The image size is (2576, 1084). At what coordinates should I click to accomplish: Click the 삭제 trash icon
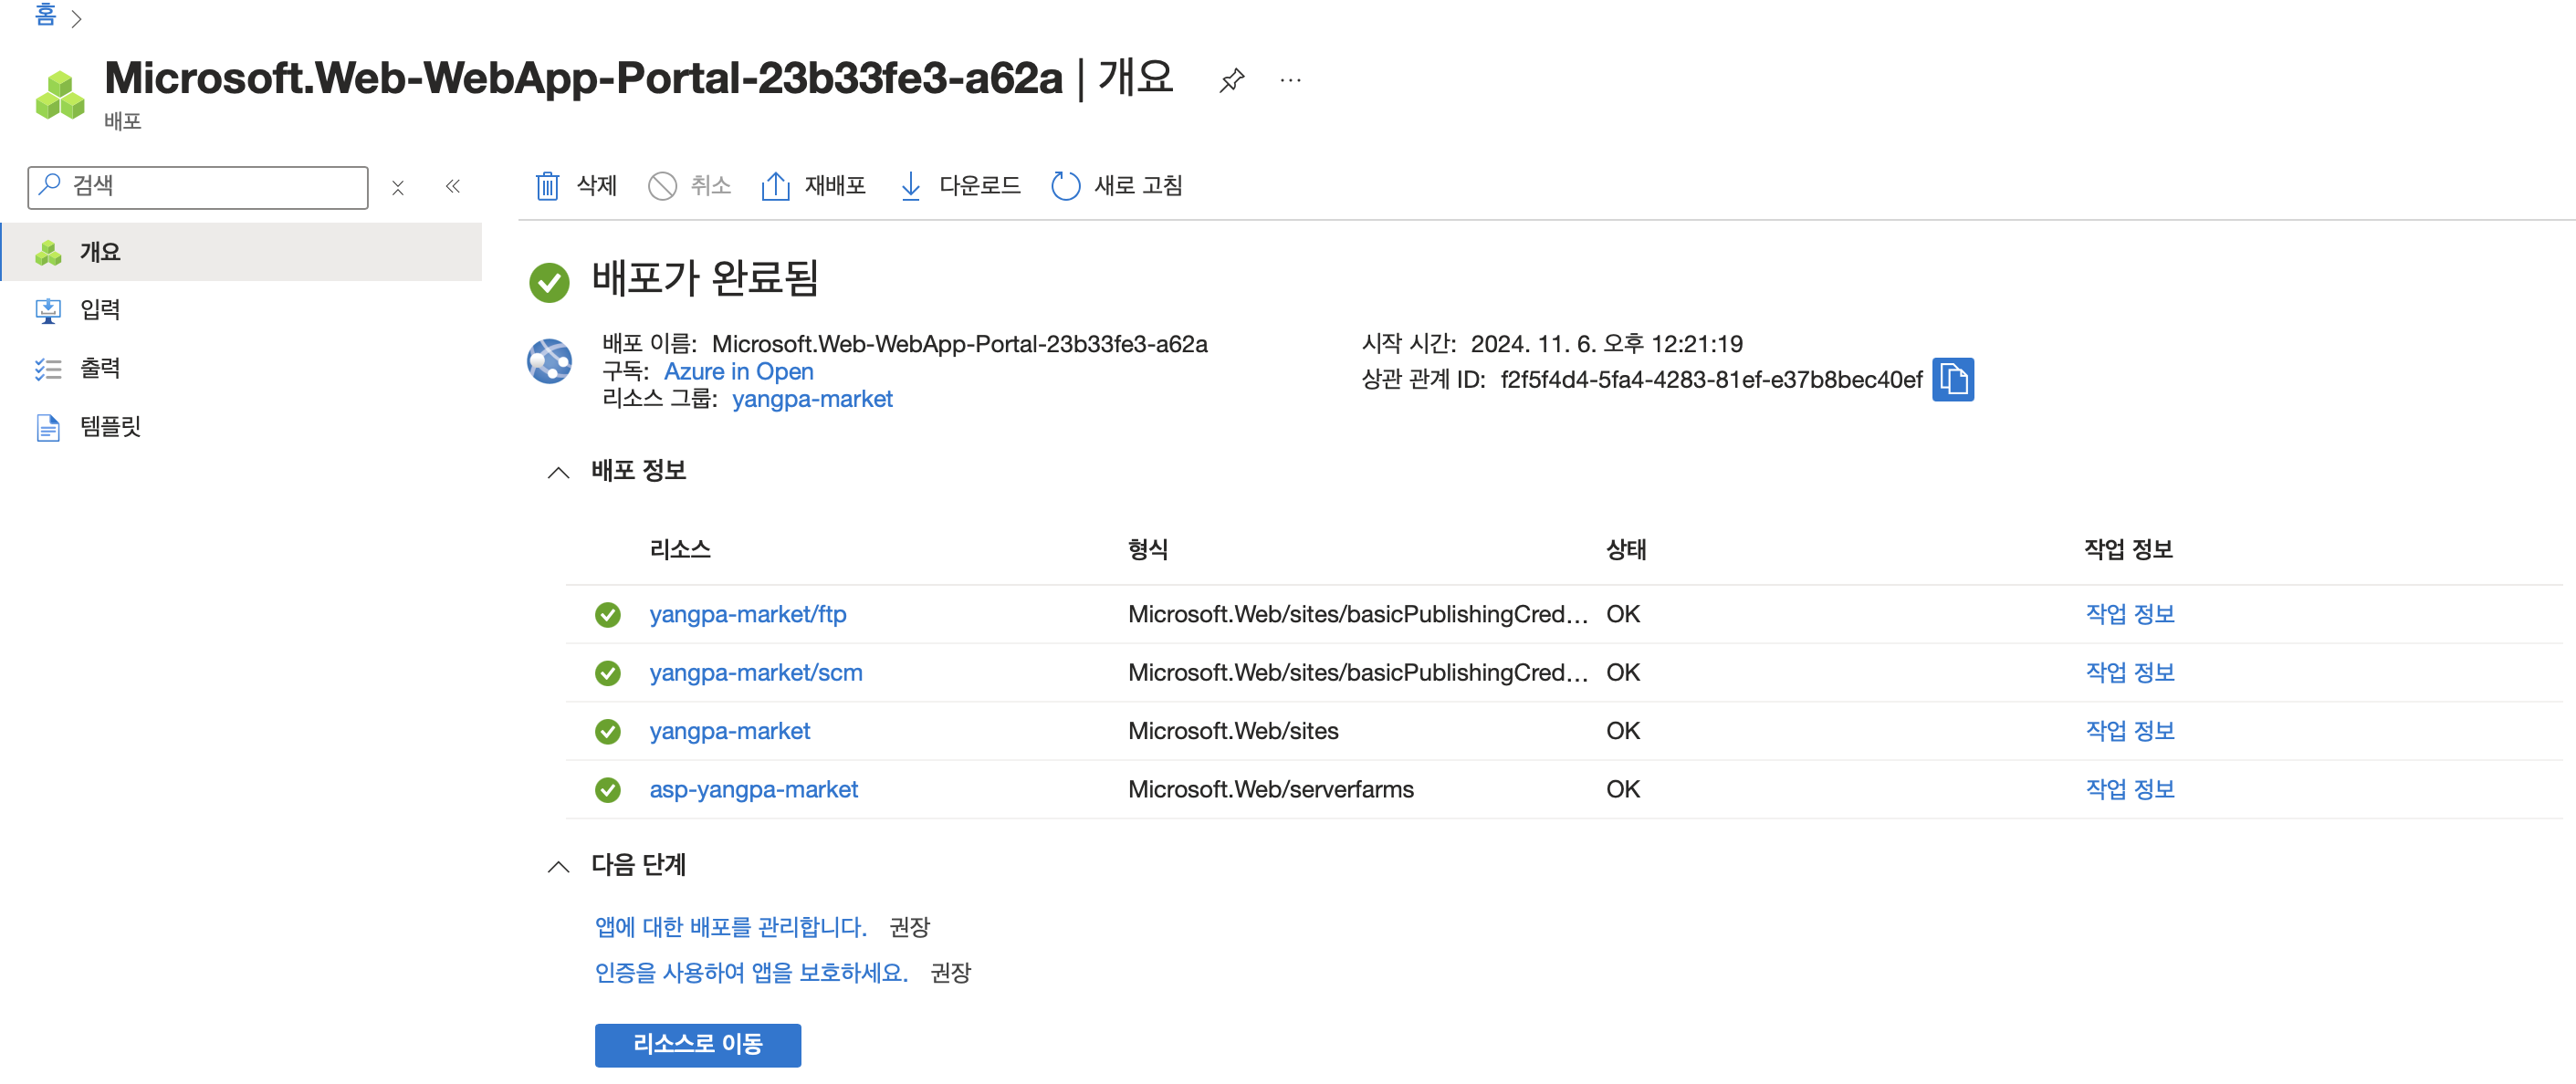click(x=547, y=186)
